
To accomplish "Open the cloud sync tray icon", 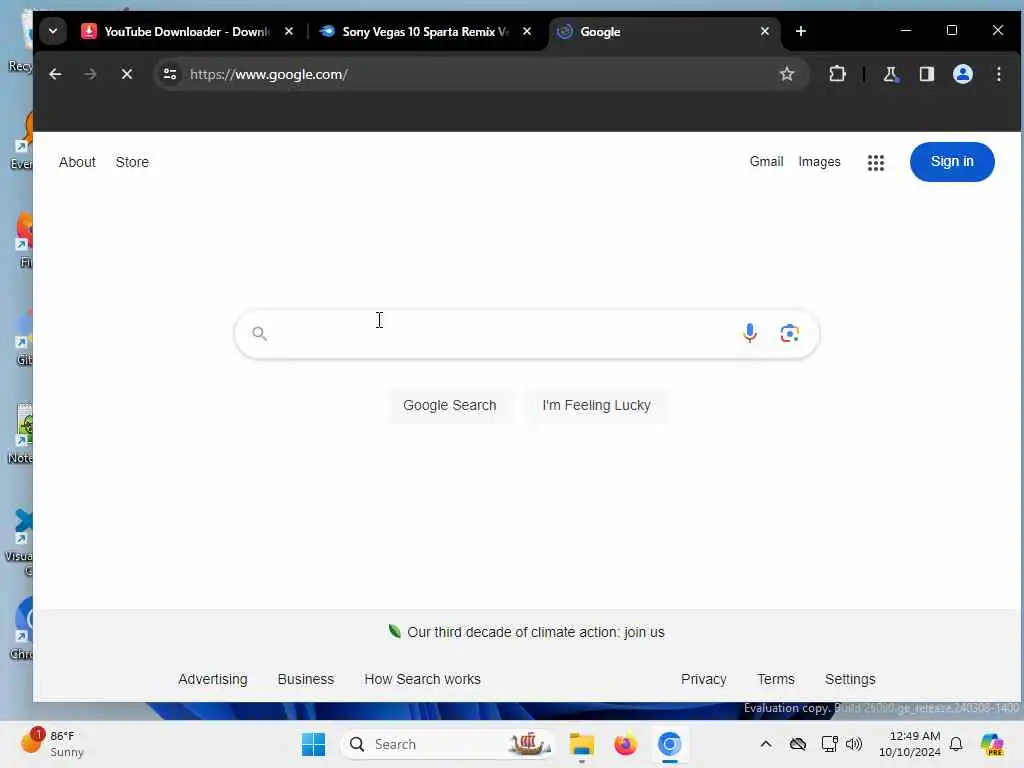I will click(x=797, y=744).
